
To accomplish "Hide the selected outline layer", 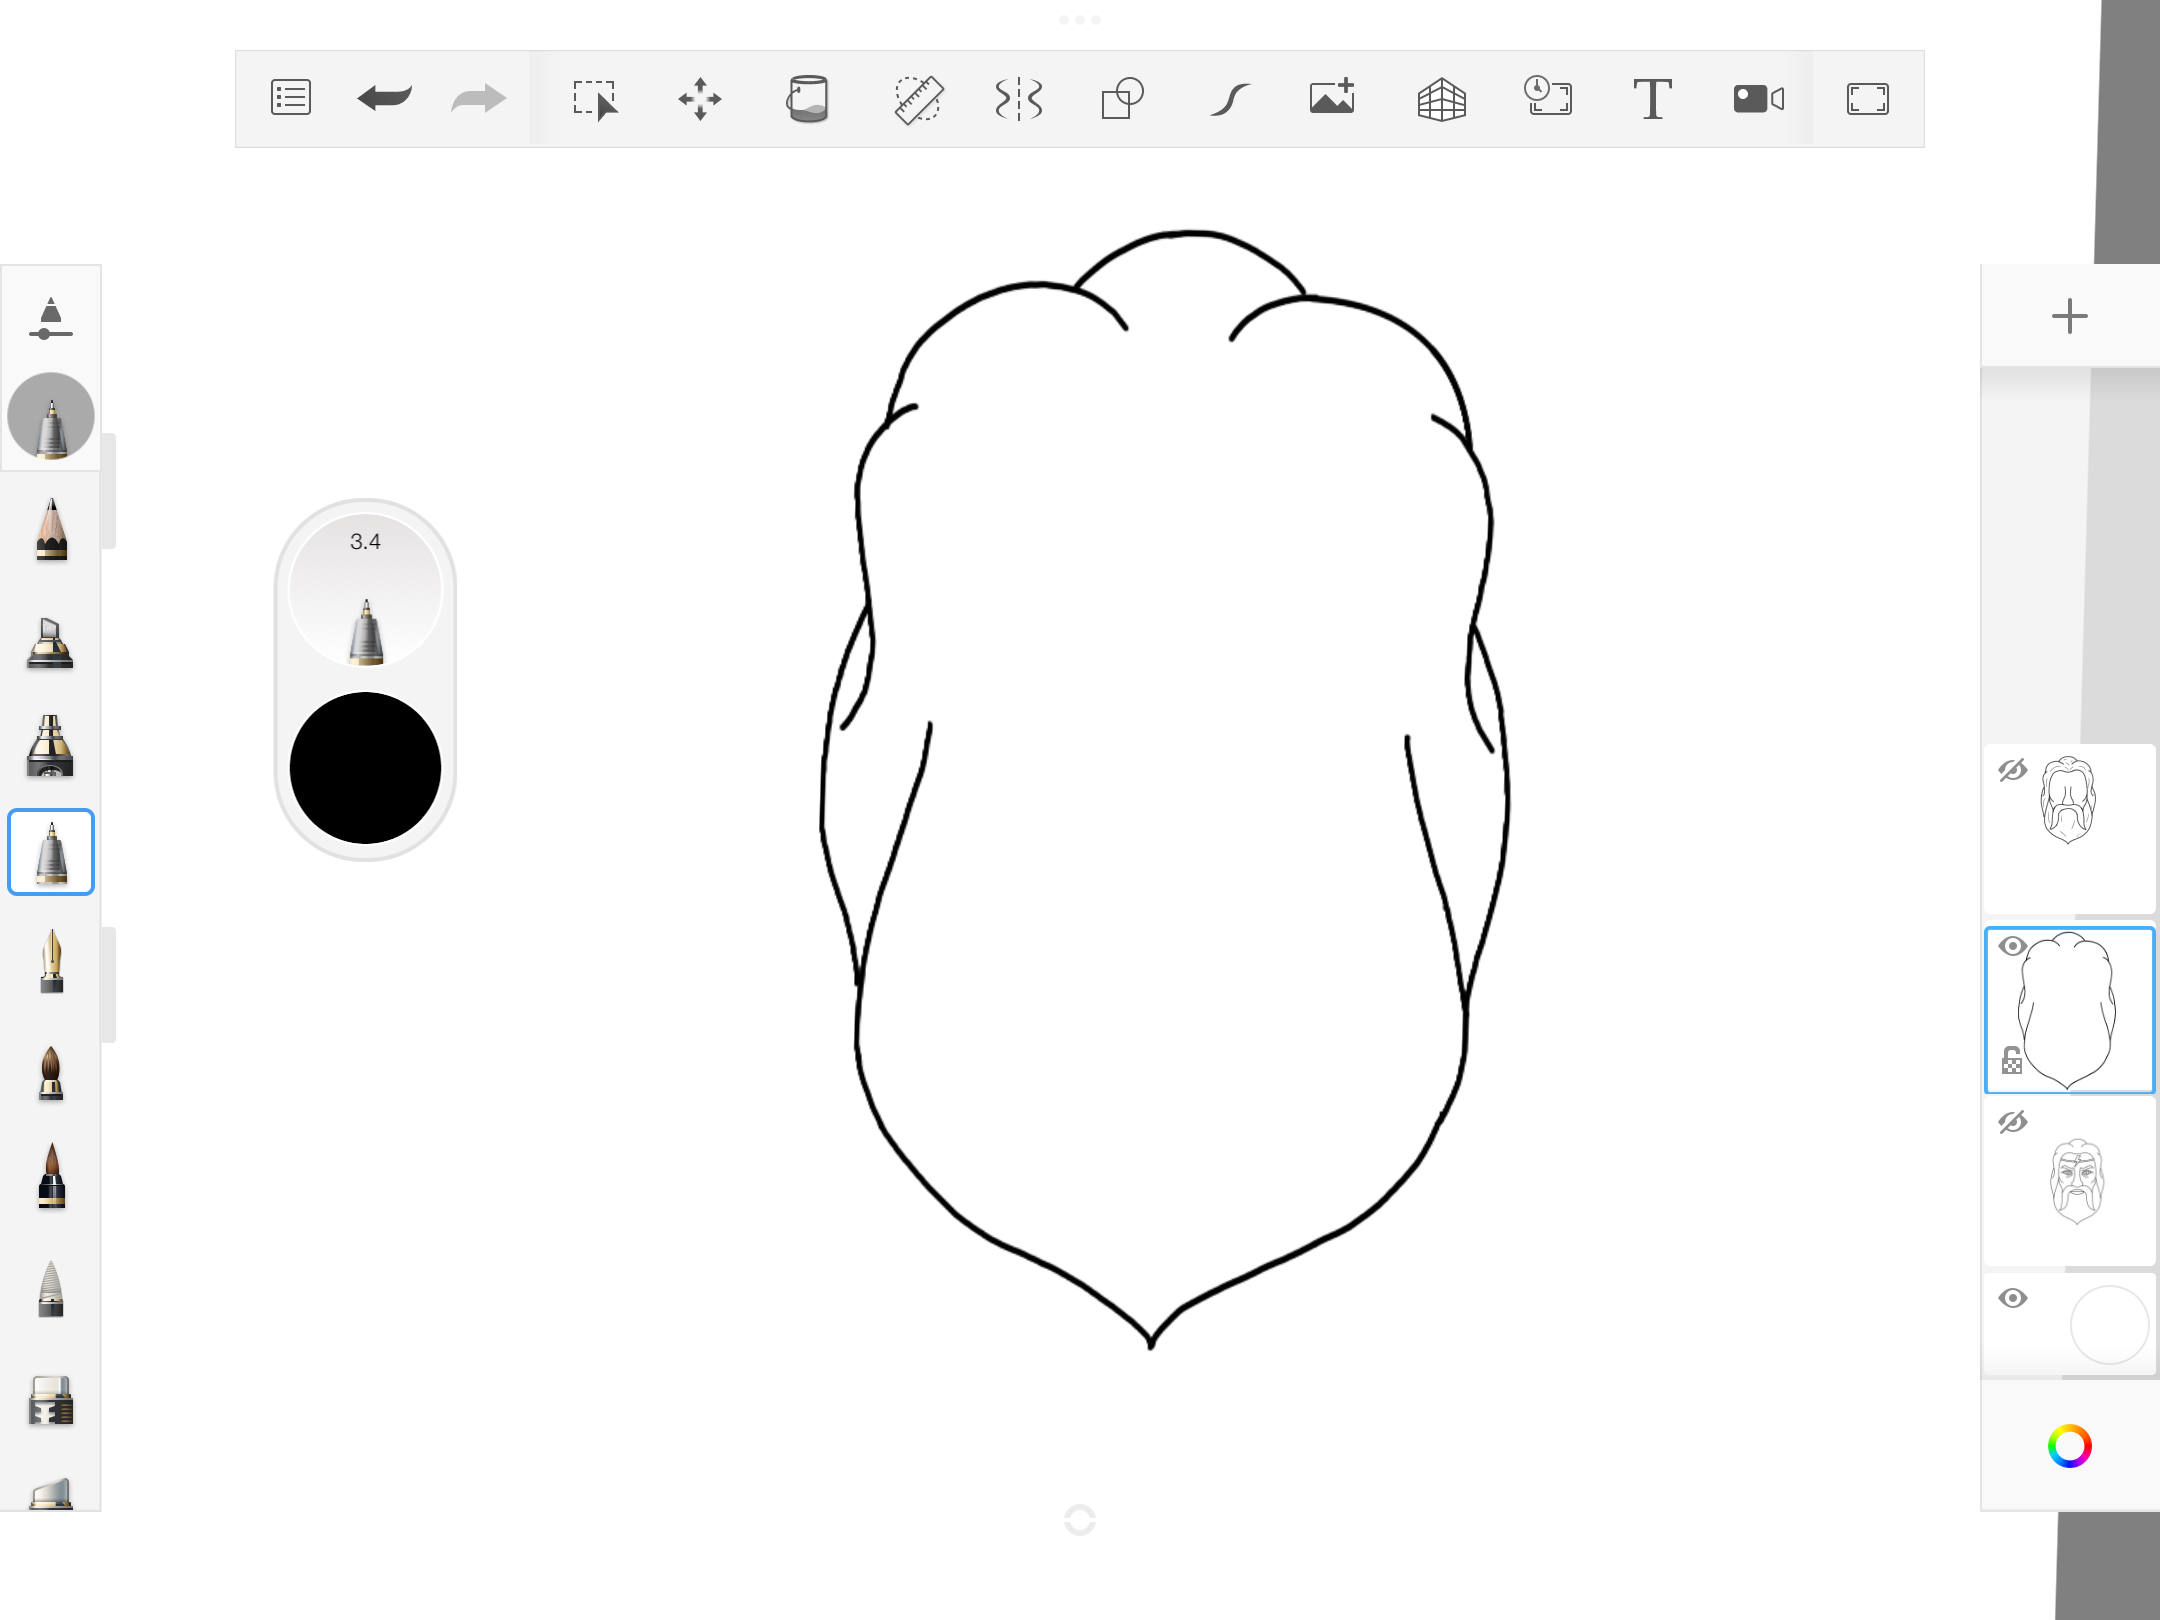I will [x=2012, y=946].
